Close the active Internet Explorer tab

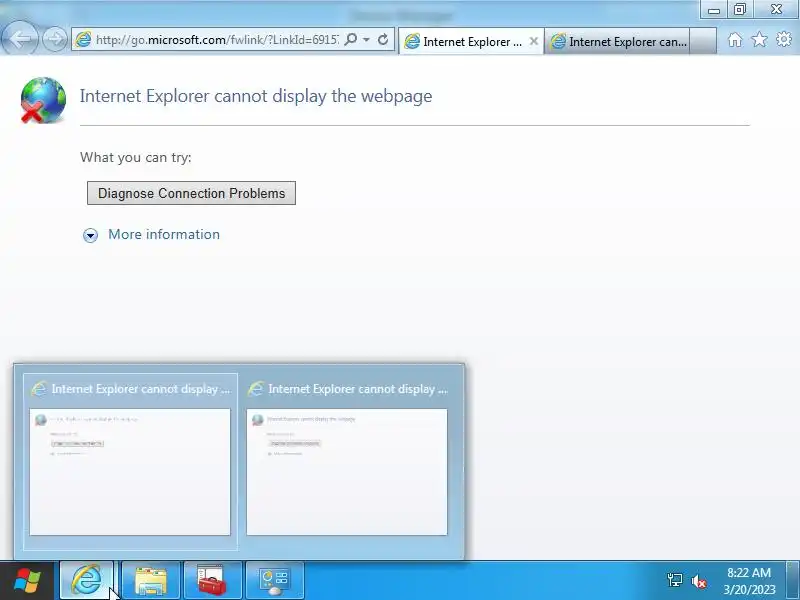[534, 41]
